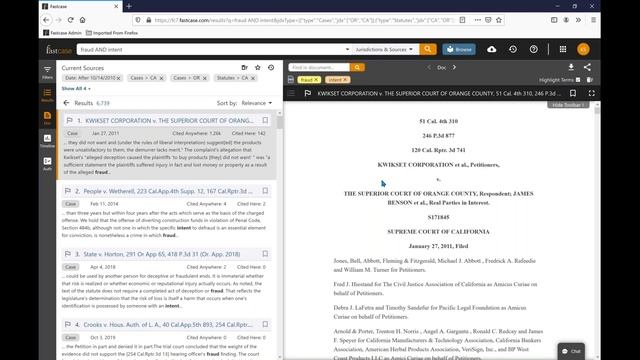Toggle flag on result 3 State v. Horton
This screenshot has height=360, width=640.
[68, 254]
